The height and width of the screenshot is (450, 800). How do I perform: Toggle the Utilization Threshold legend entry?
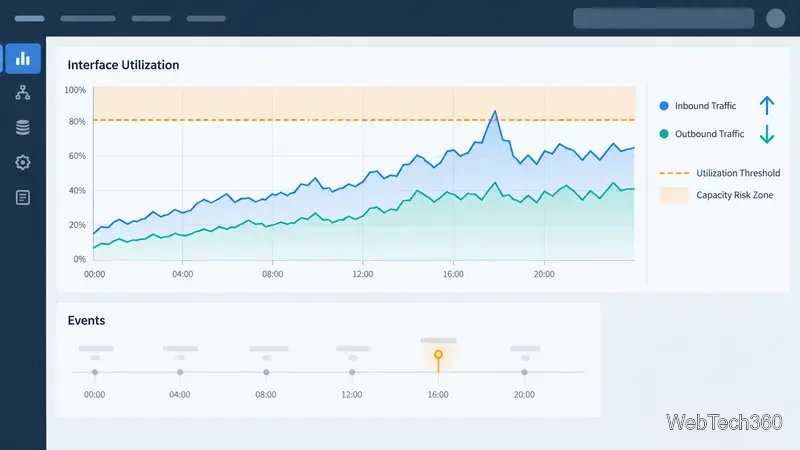pyautogui.click(x=719, y=173)
